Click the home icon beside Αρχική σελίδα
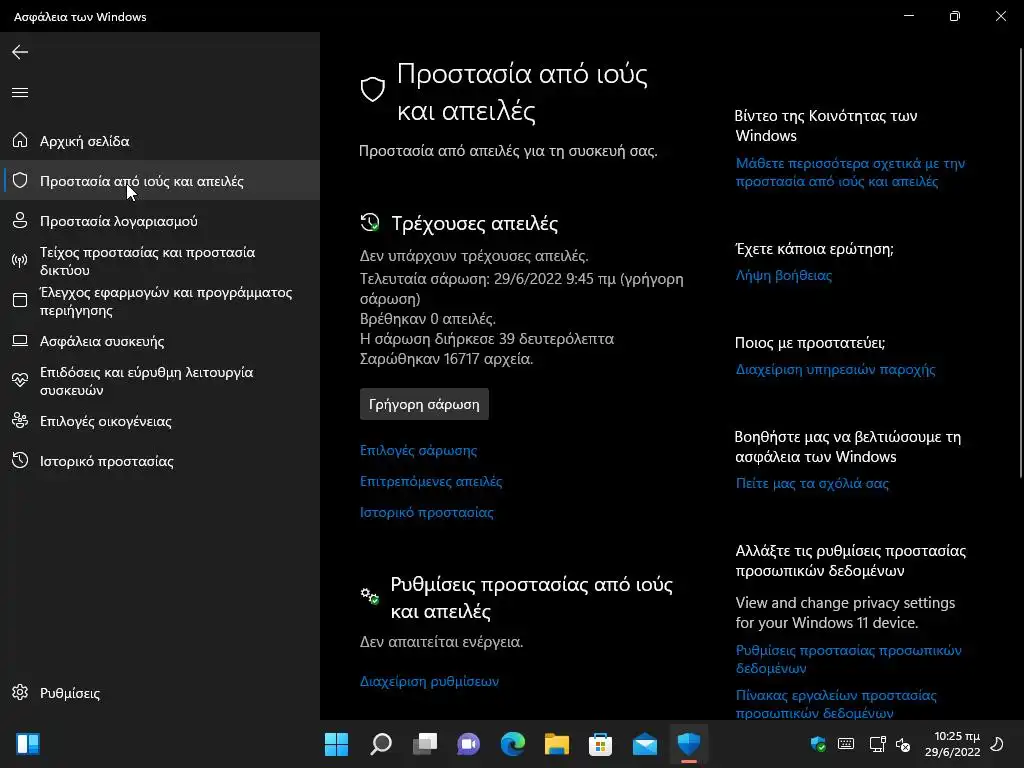 coord(20,140)
